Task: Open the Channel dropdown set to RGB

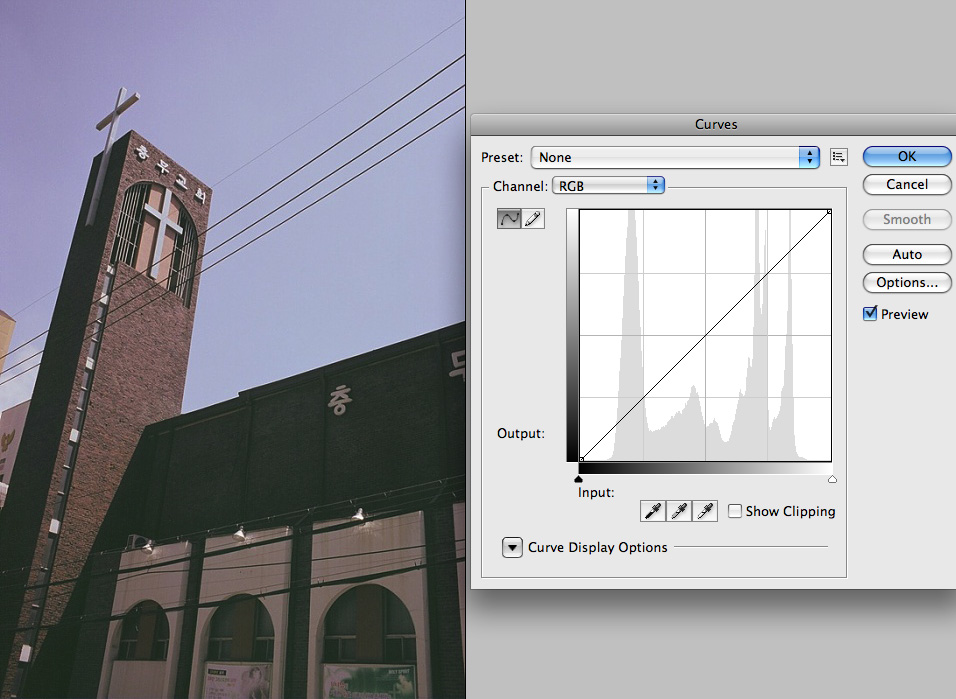Action: (608, 185)
